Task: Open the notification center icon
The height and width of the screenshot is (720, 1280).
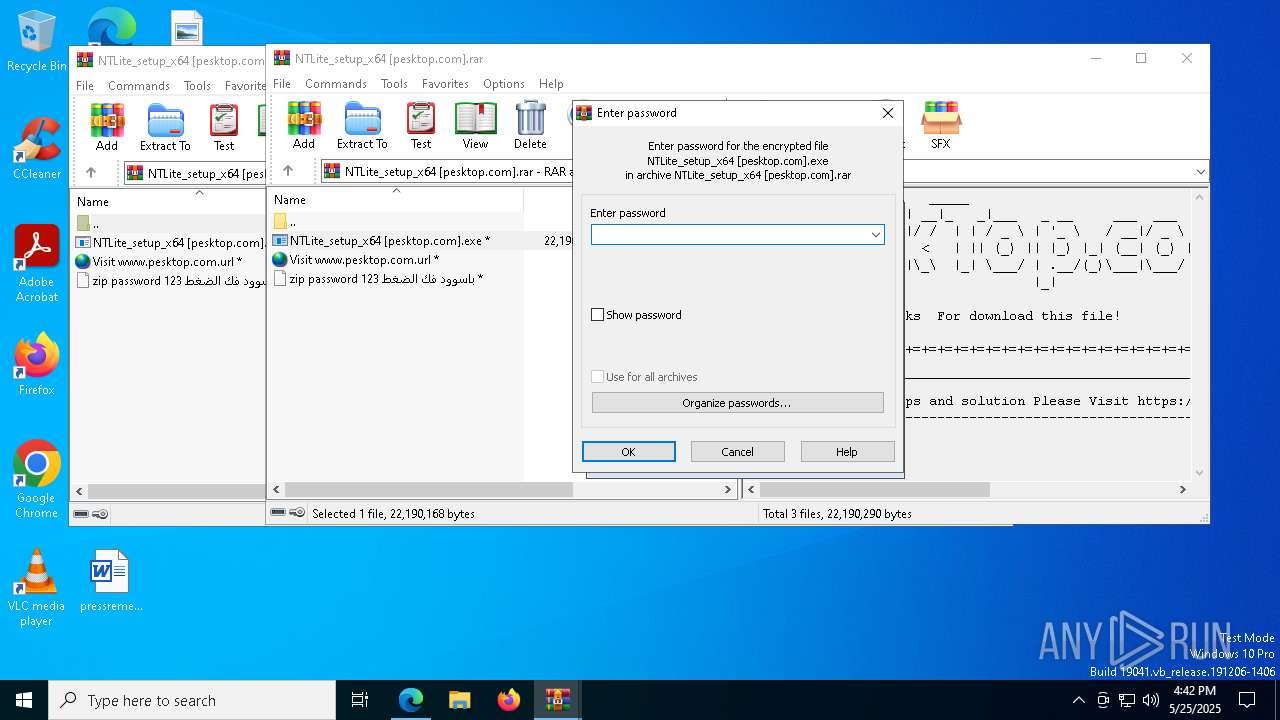Action: pyautogui.click(x=1247, y=700)
